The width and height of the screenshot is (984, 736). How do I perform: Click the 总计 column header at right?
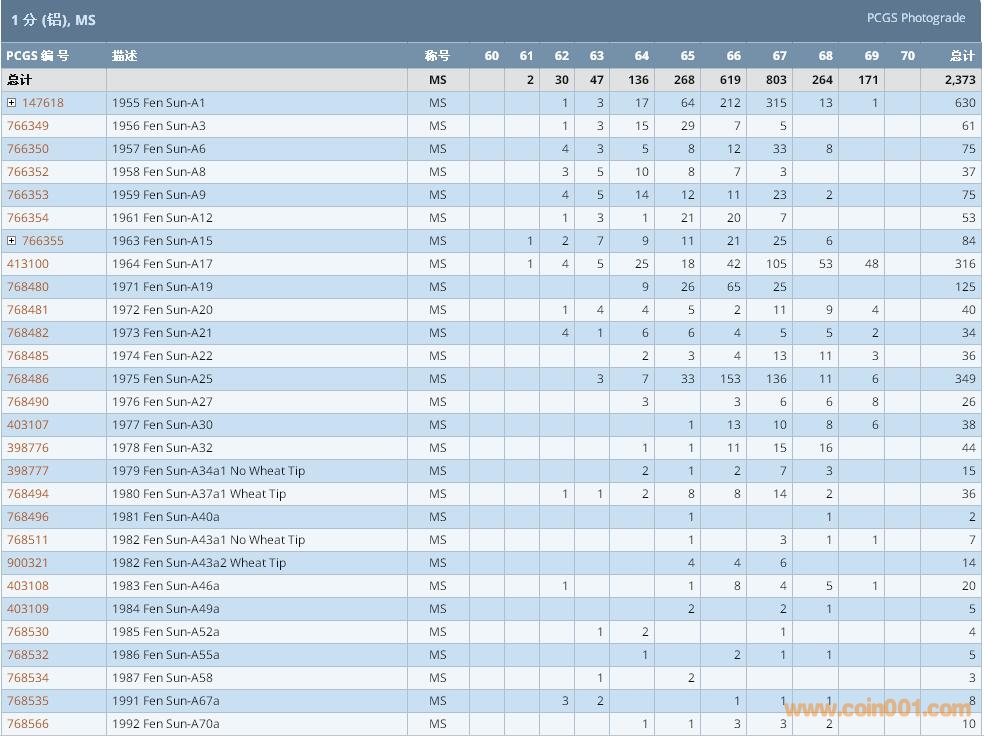[x=961, y=56]
